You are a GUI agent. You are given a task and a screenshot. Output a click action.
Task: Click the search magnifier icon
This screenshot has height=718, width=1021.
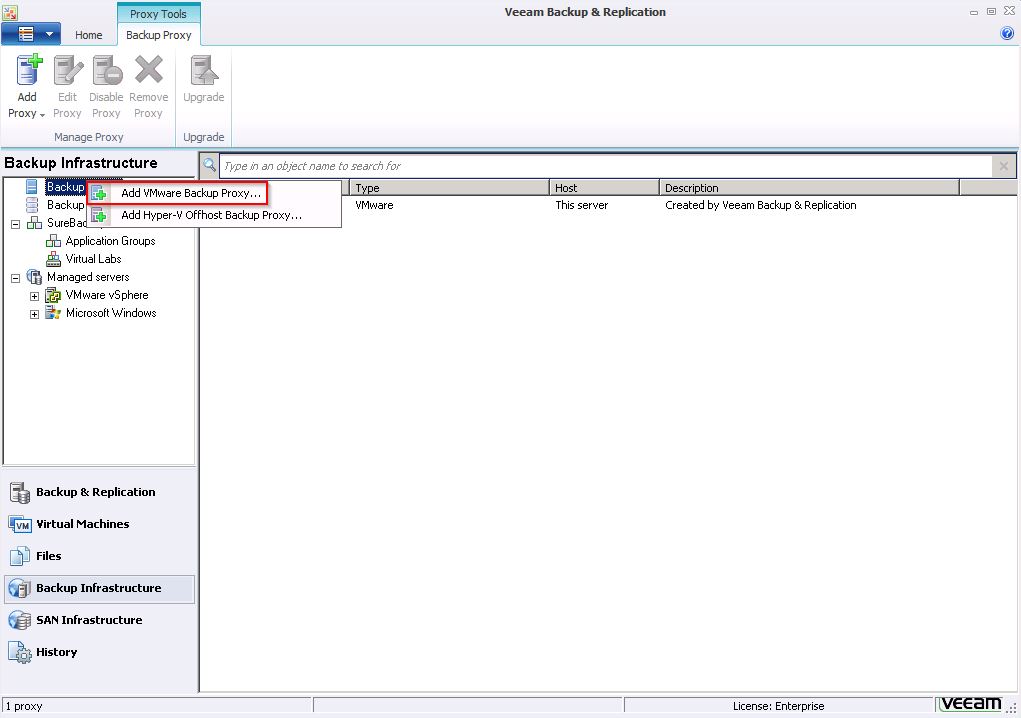[x=209, y=165]
